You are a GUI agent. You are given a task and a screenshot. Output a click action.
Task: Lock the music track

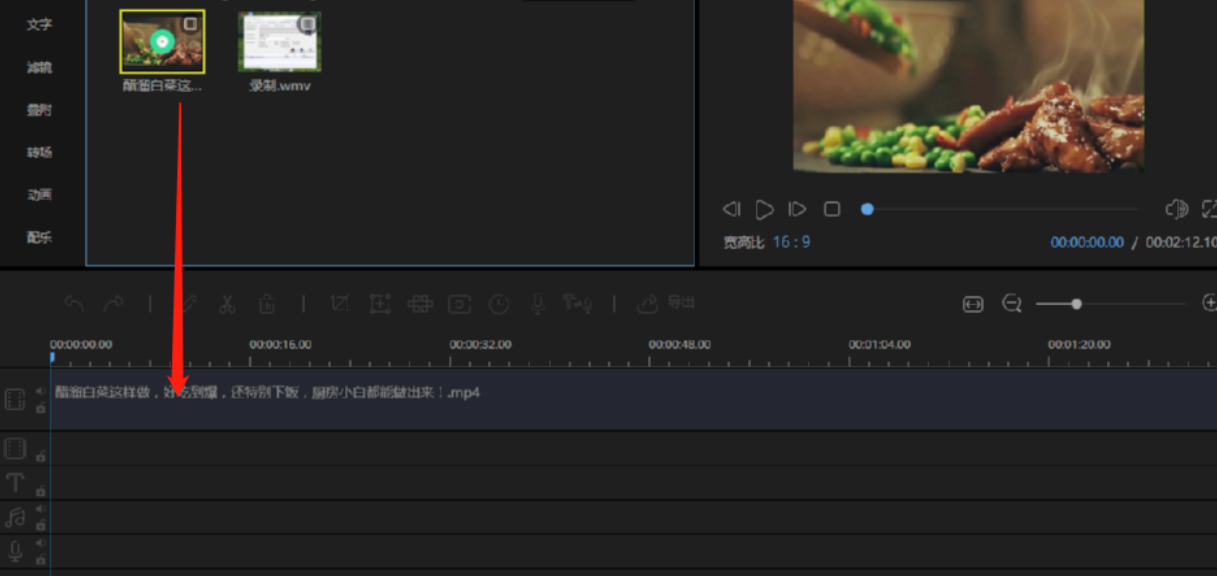click(x=40, y=525)
